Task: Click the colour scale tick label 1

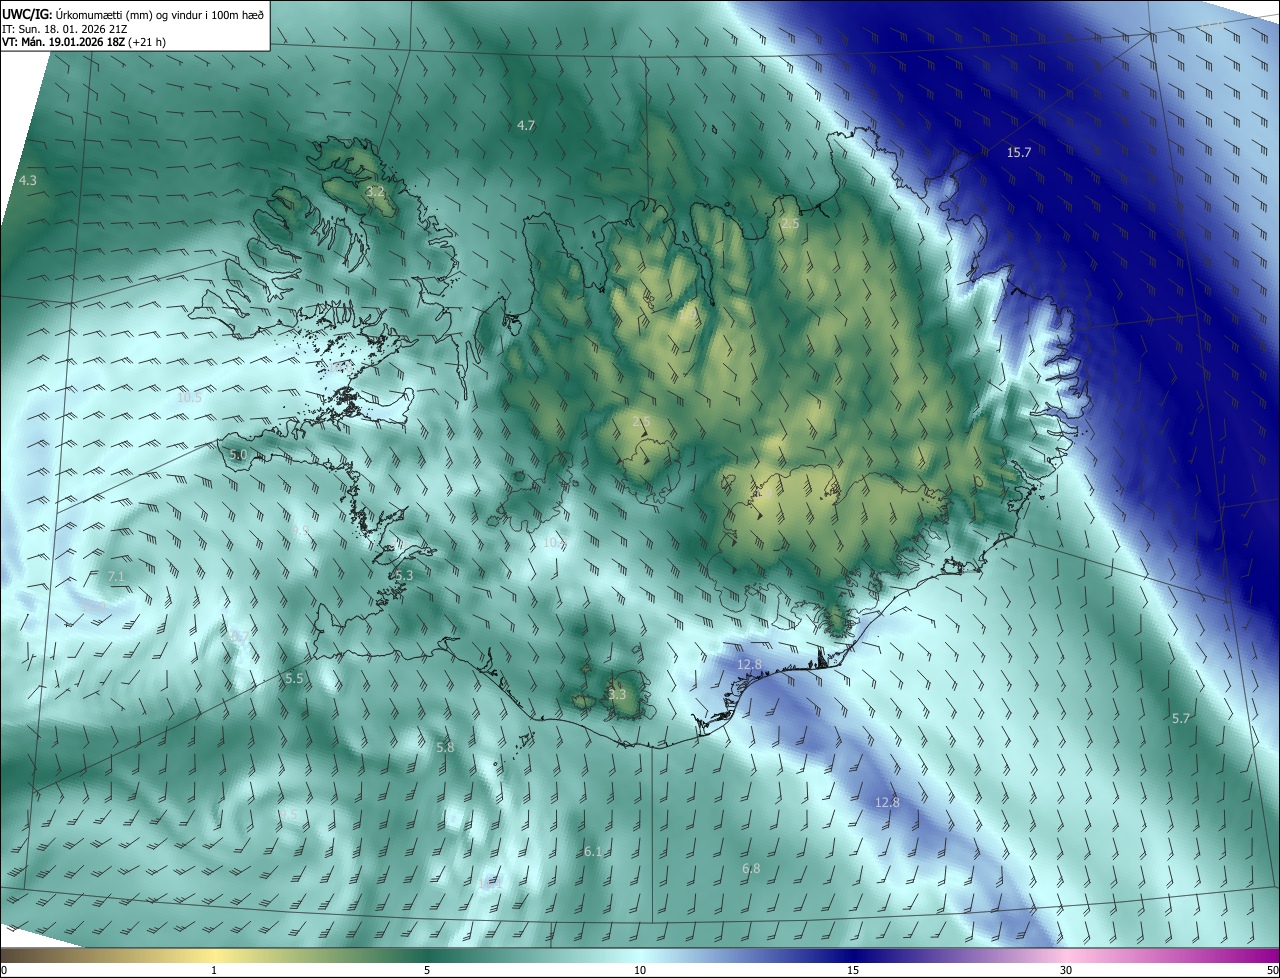Action: coord(214,970)
